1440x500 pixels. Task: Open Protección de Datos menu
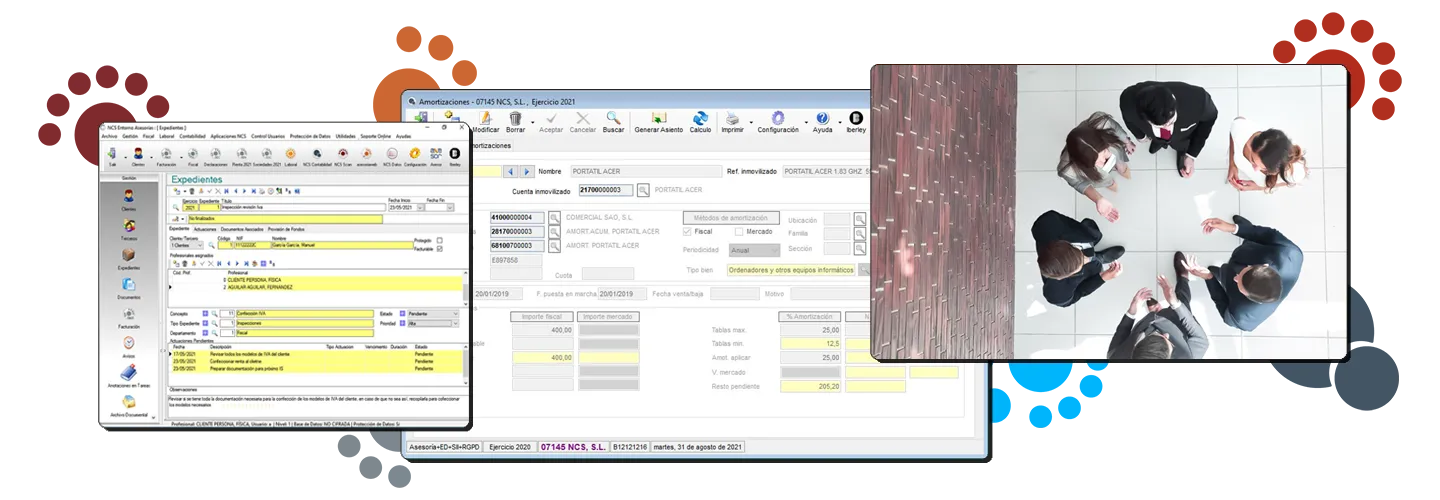click(310, 136)
